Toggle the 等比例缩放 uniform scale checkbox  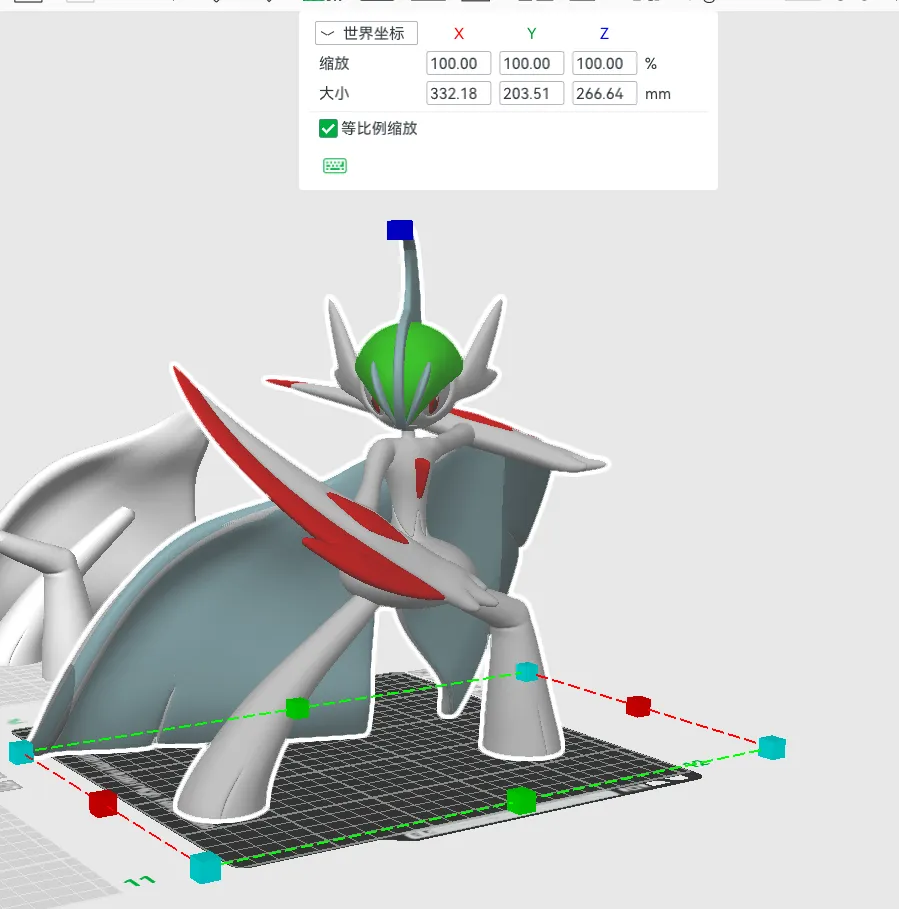[328, 128]
